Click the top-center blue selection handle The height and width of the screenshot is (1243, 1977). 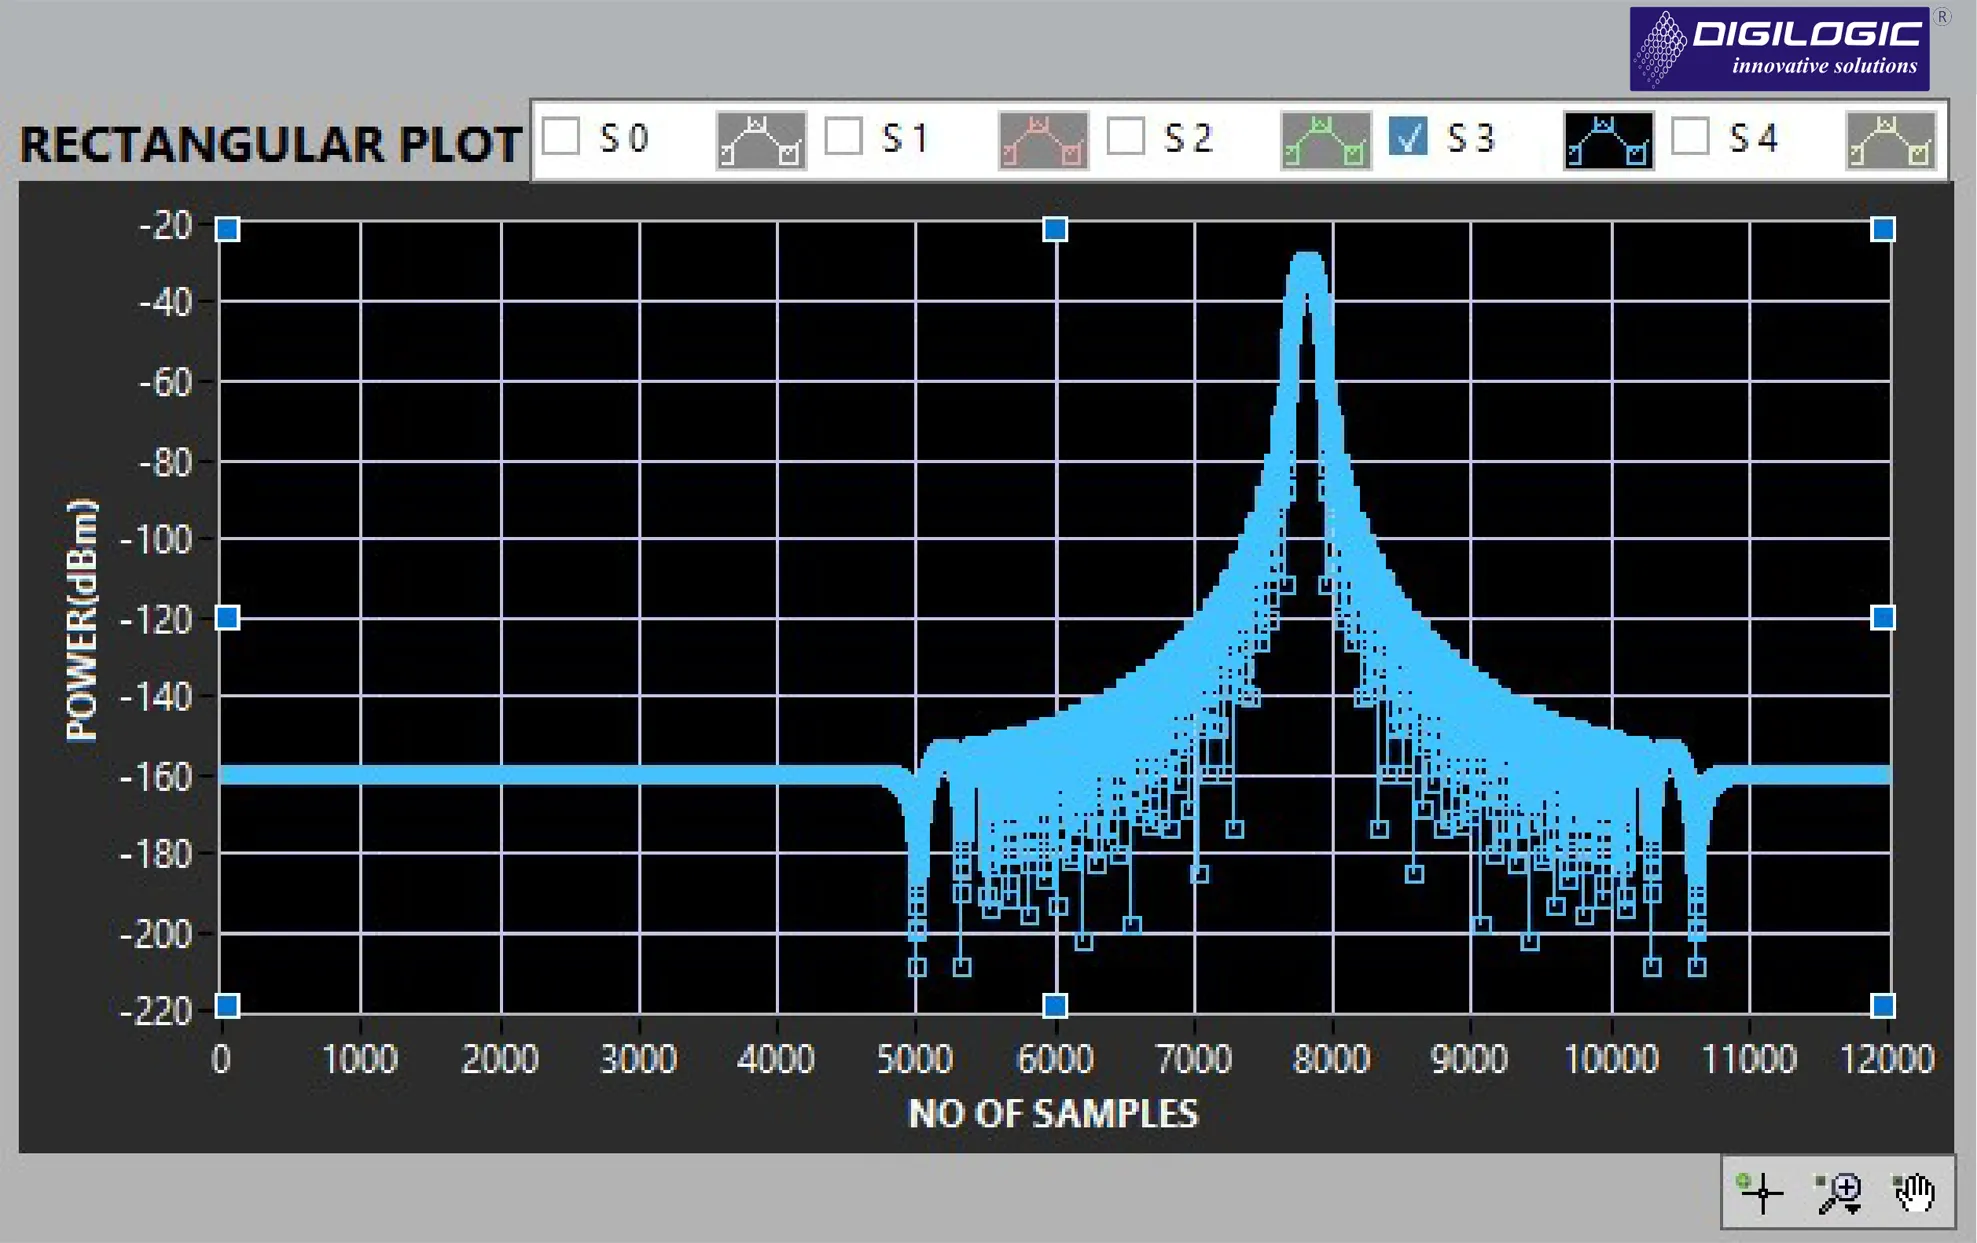click(1055, 230)
